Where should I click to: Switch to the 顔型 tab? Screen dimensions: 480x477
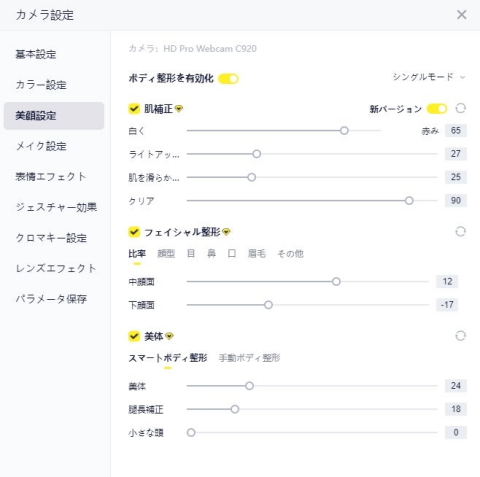(166, 254)
